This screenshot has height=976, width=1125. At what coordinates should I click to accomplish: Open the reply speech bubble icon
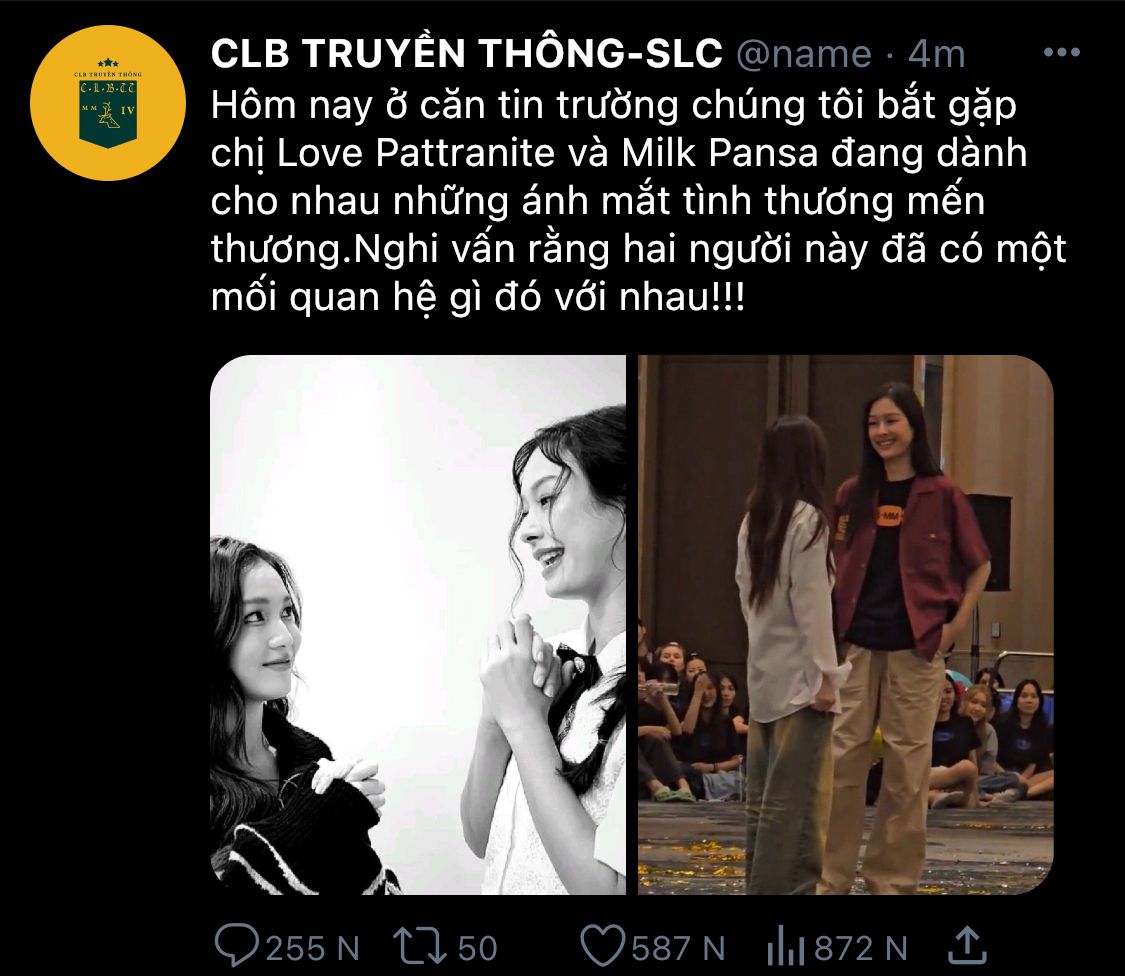click(237, 947)
